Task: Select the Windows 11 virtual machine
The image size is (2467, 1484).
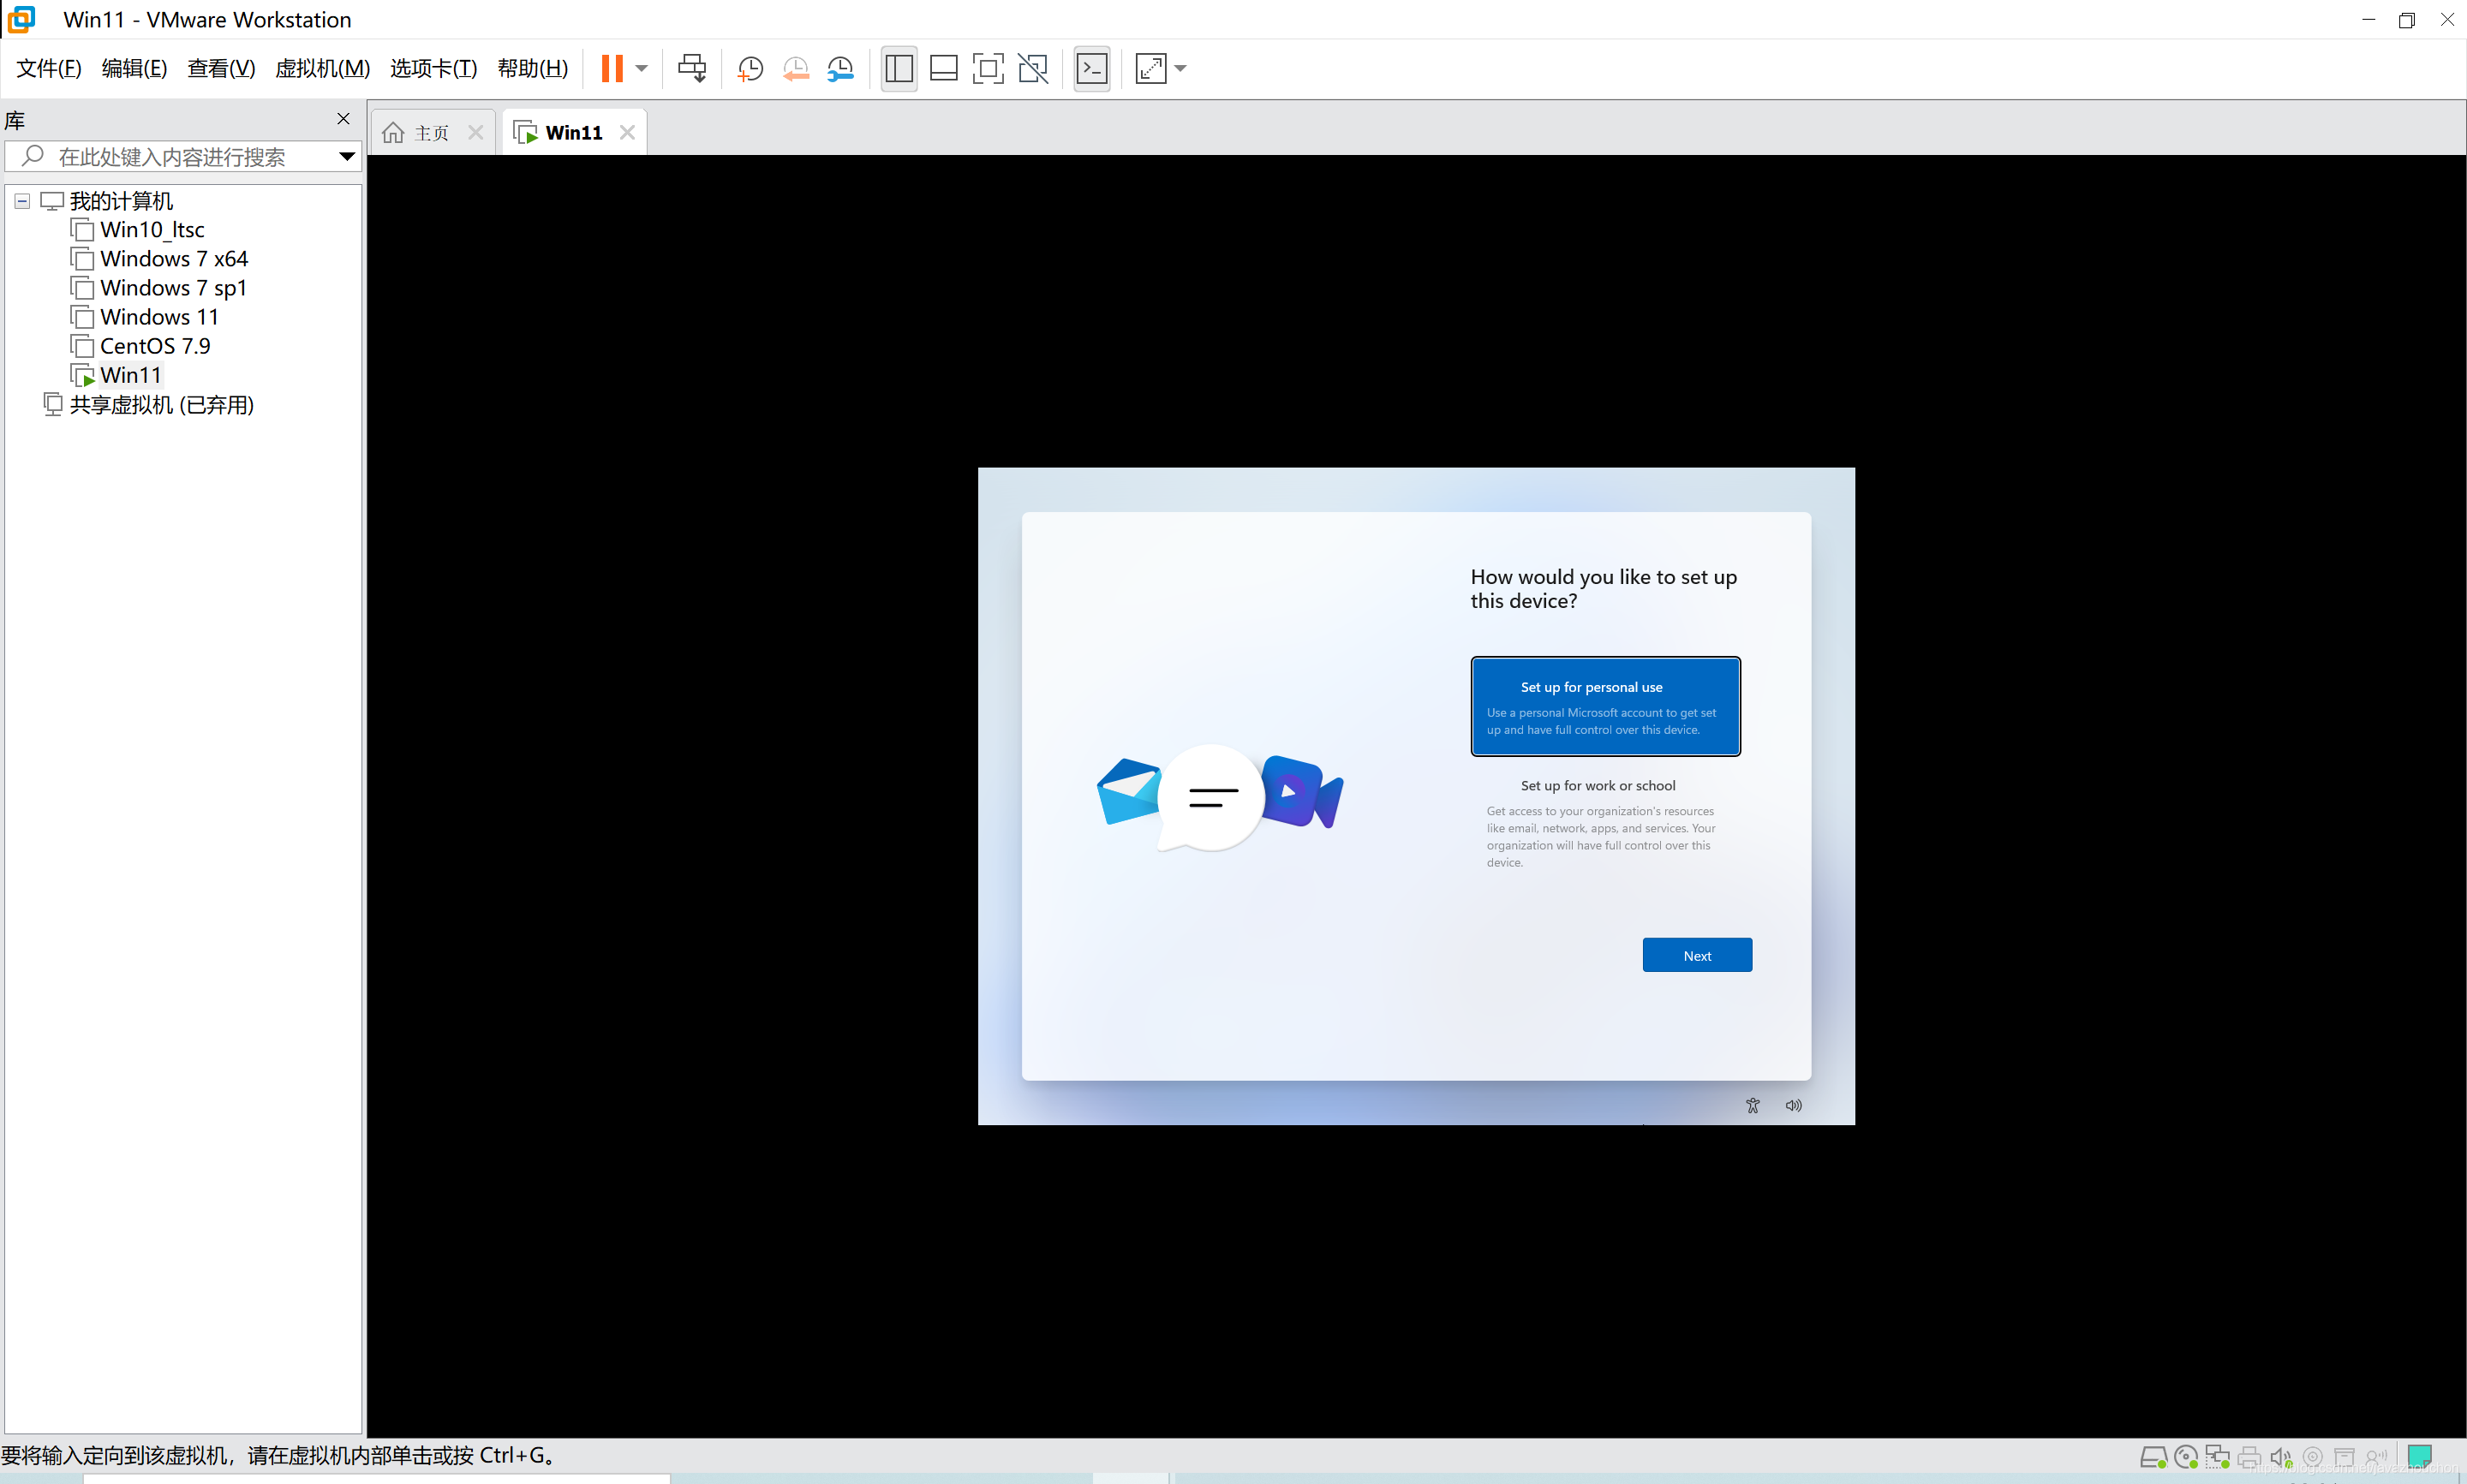Action: coord(159,317)
